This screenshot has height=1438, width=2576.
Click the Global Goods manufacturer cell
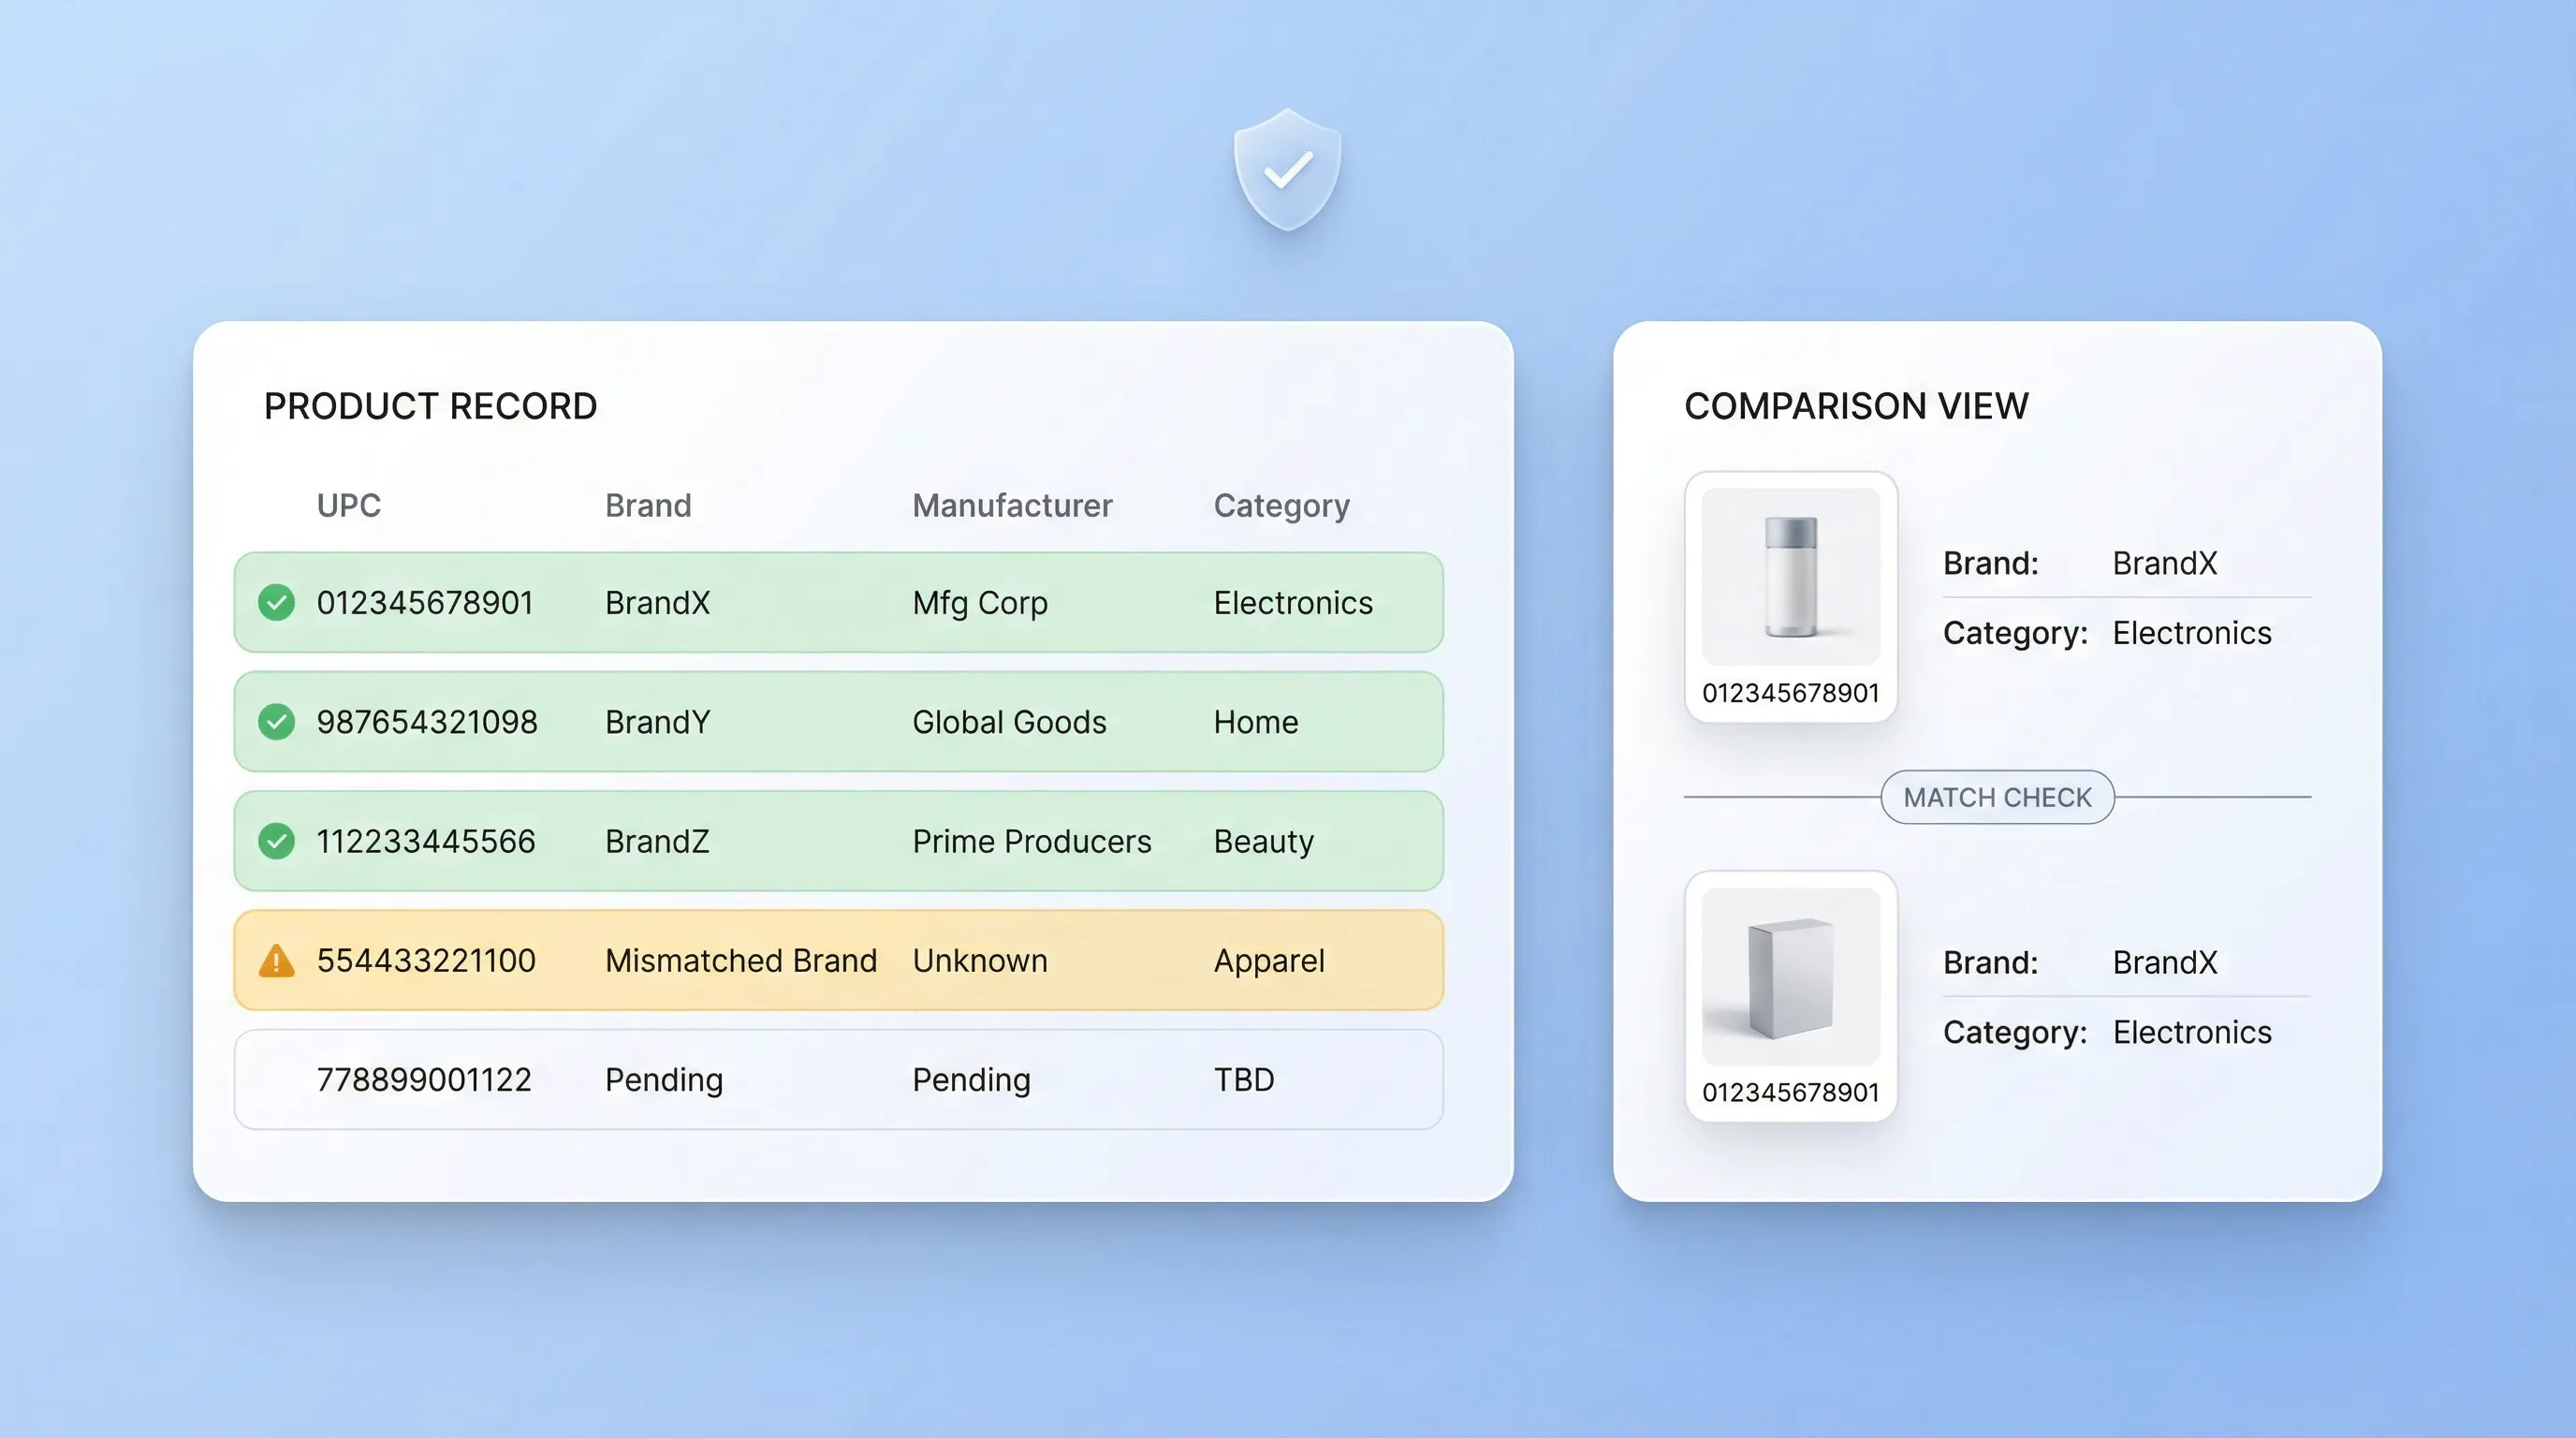coord(1009,722)
